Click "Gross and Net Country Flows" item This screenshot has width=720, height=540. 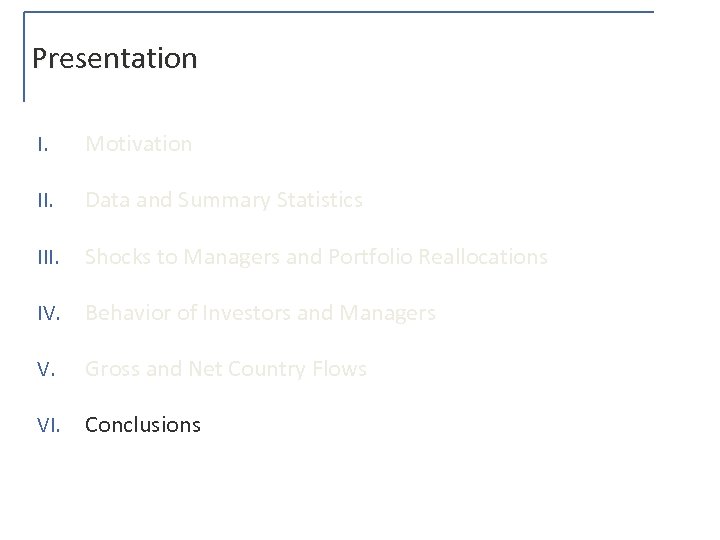click(x=225, y=369)
